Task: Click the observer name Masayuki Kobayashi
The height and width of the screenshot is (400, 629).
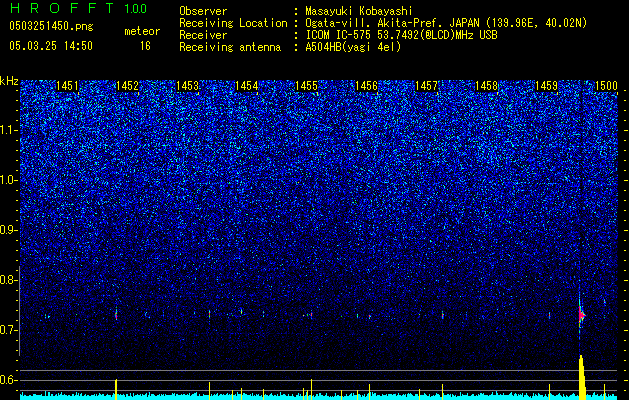Action: pyautogui.click(x=359, y=11)
